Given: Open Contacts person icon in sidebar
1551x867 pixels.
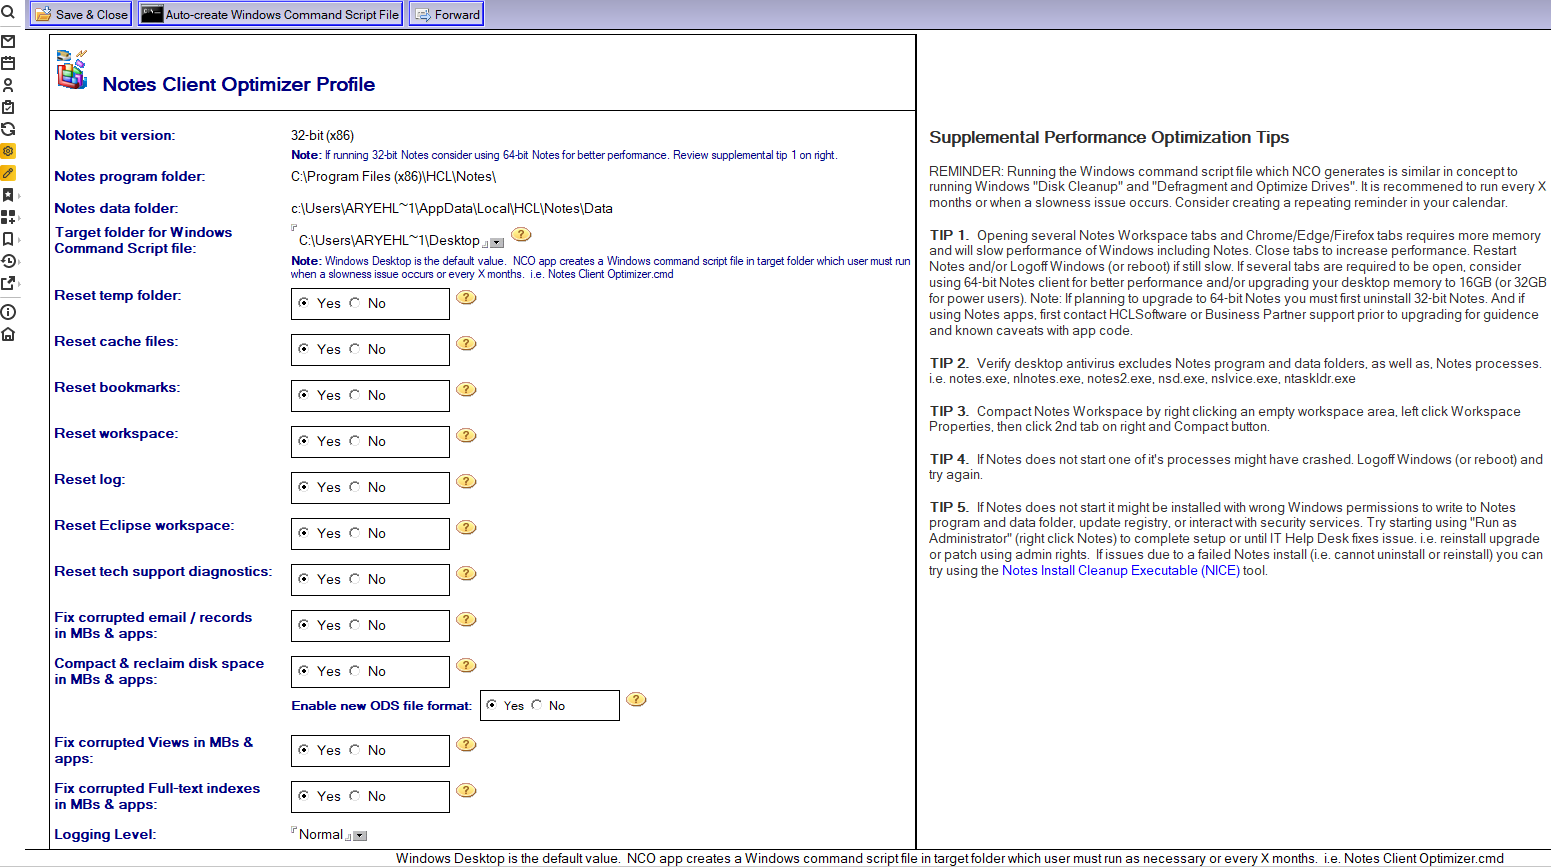Looking at the screenshot, I should (8, 85).
